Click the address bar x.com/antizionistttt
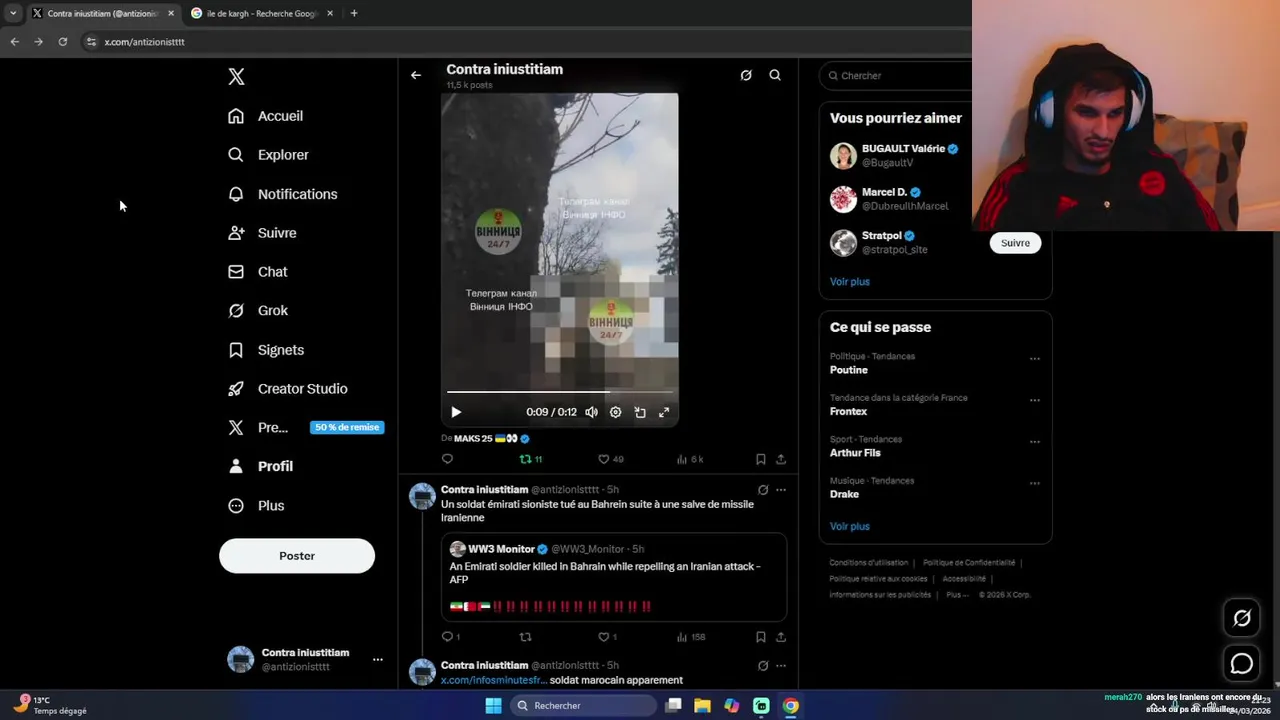Viewport: 1280px width, 720px height. 144,42
